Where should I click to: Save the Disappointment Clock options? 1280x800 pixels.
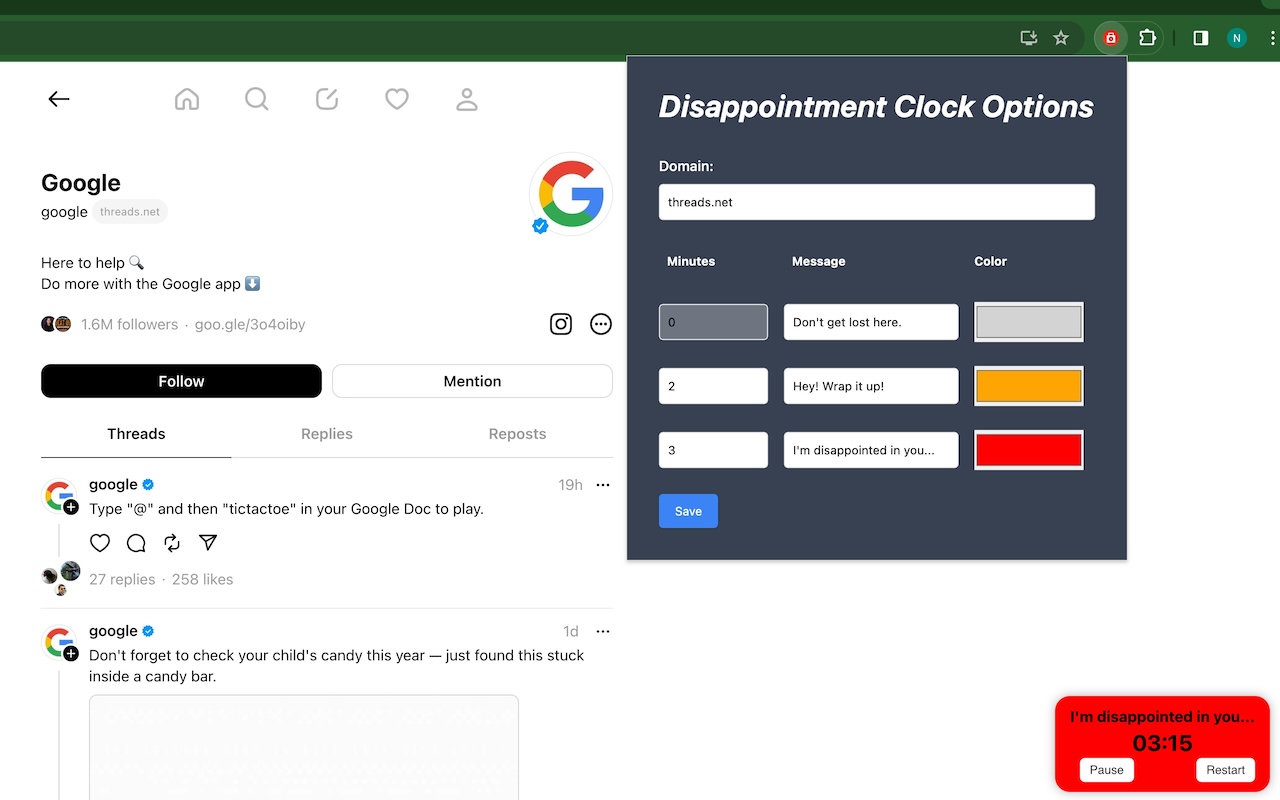click(x=687, y=510)
